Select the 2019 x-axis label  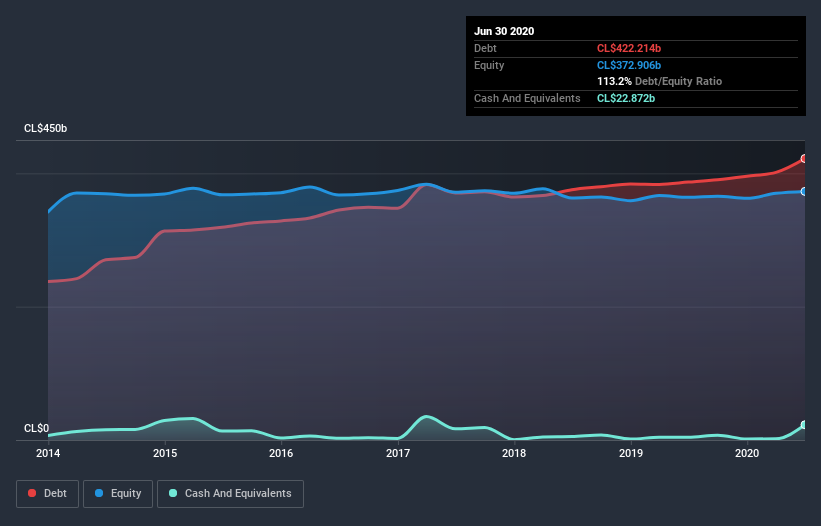pos(631,453)
